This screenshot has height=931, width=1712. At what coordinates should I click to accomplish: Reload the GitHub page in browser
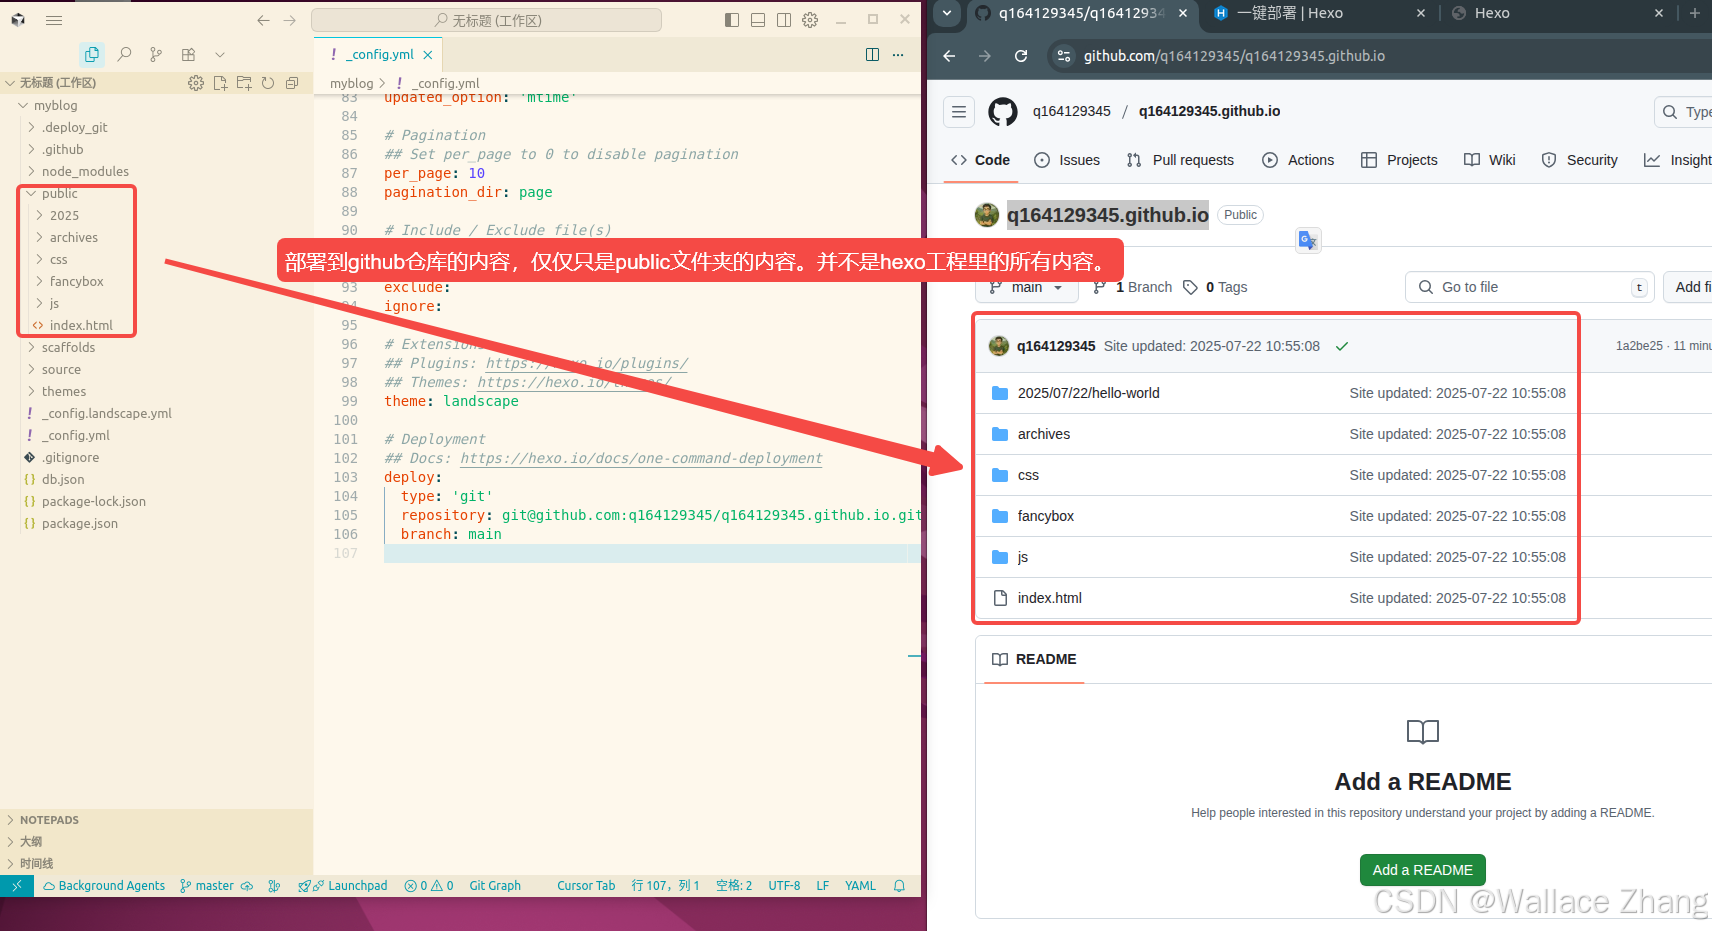pos(1021,56)
